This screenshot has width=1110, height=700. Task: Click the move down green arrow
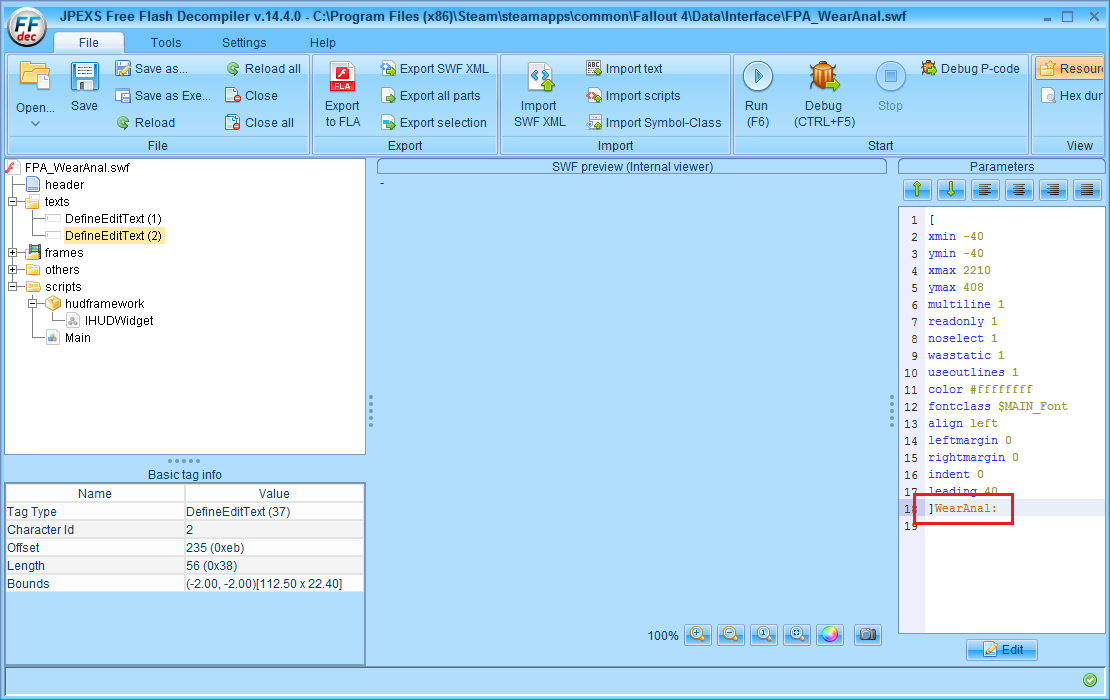click(951, 190)
